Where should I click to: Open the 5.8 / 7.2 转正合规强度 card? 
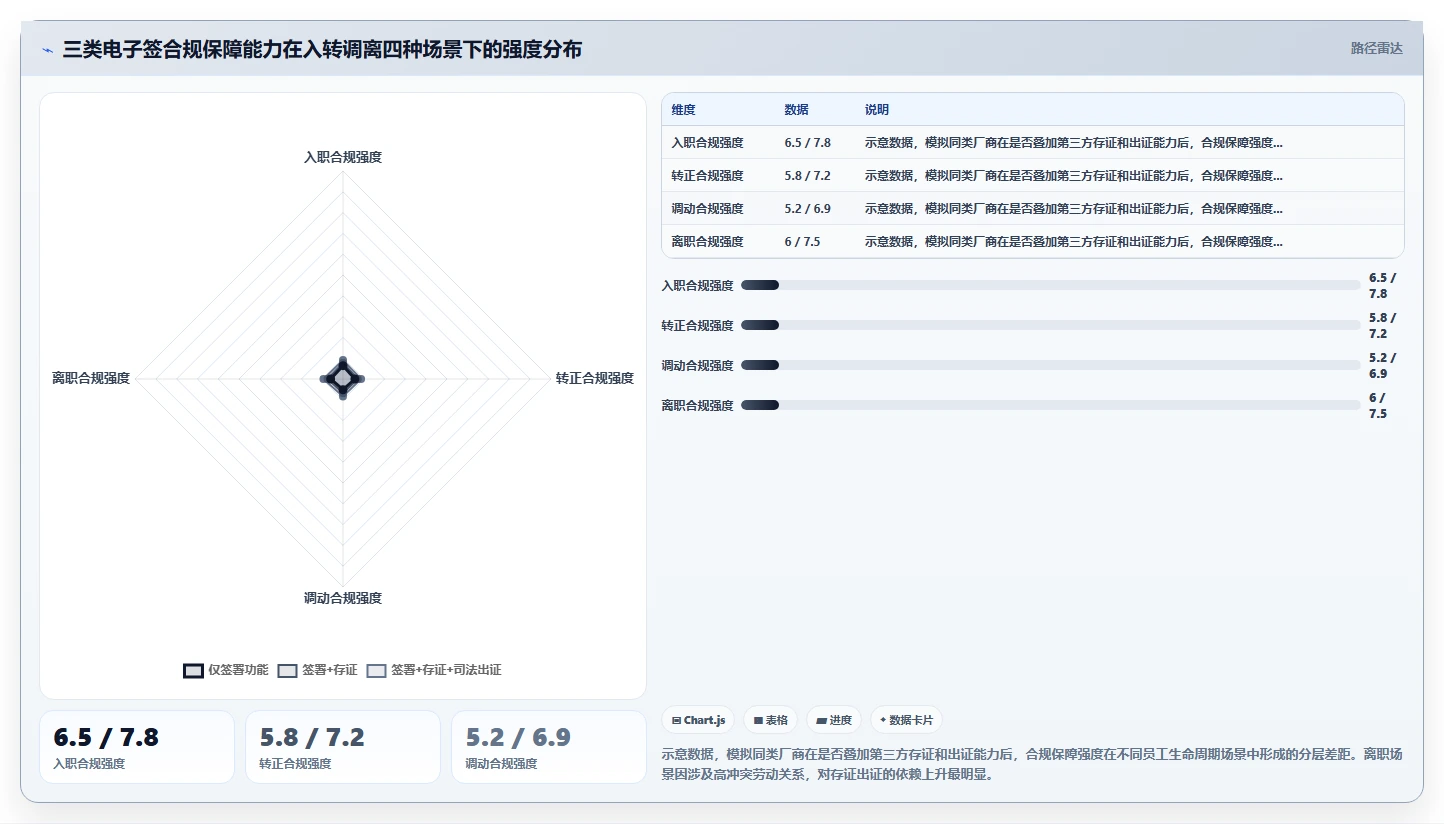[343, 747]
